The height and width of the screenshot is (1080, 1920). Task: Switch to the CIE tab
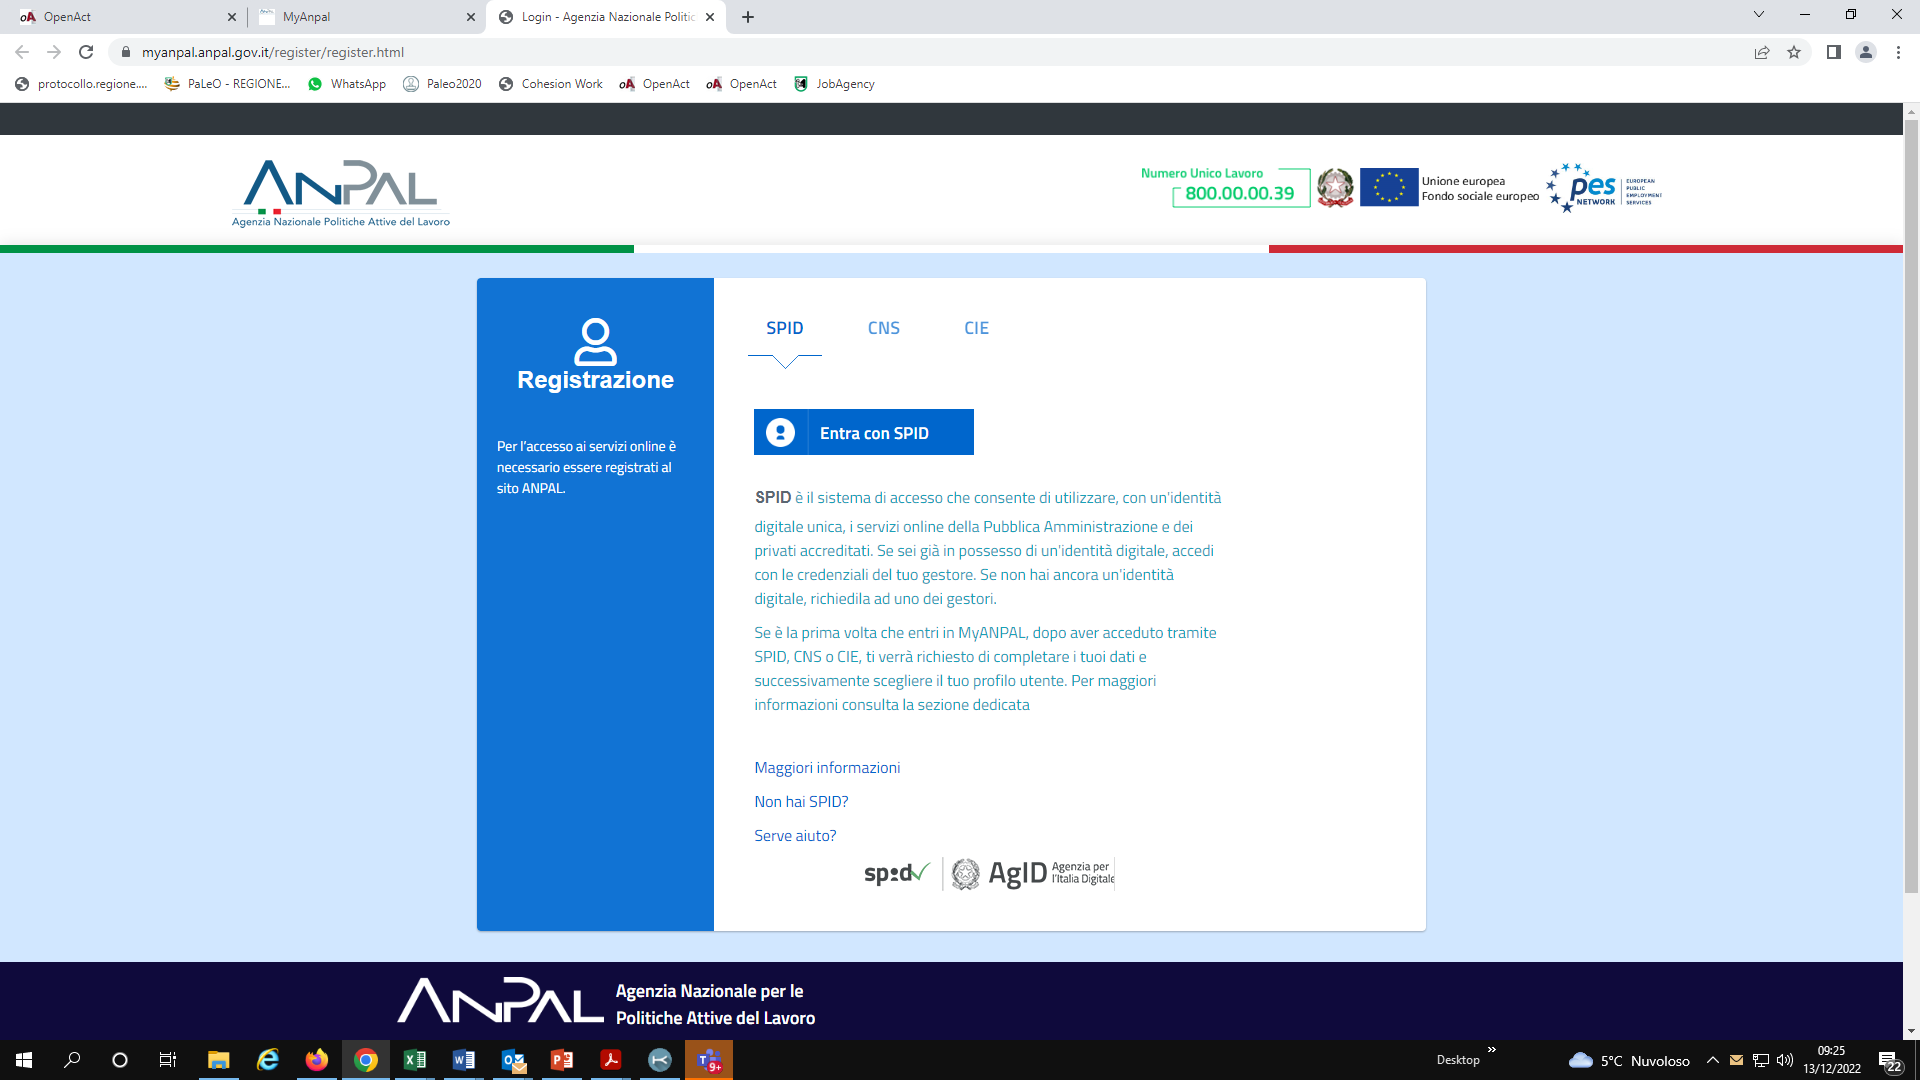pyautogui.click(x=976, y=328)
